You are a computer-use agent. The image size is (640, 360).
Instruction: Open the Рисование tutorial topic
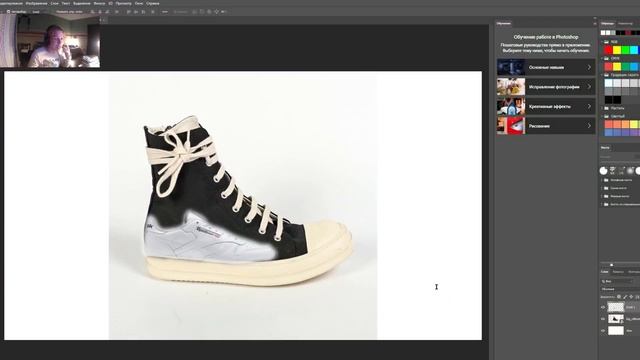(x=546, y=126)
